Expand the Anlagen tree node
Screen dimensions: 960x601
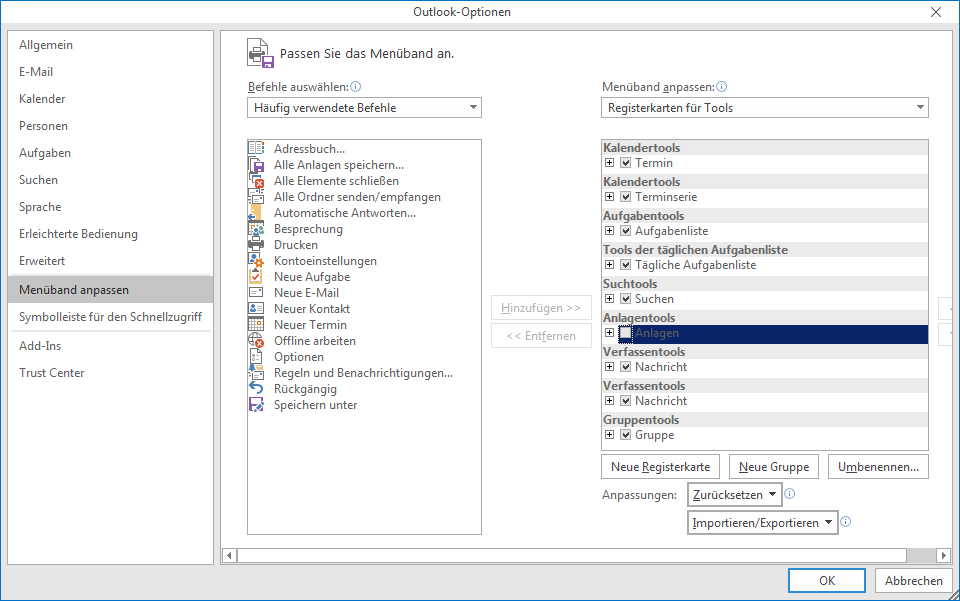tap(610, 333)
